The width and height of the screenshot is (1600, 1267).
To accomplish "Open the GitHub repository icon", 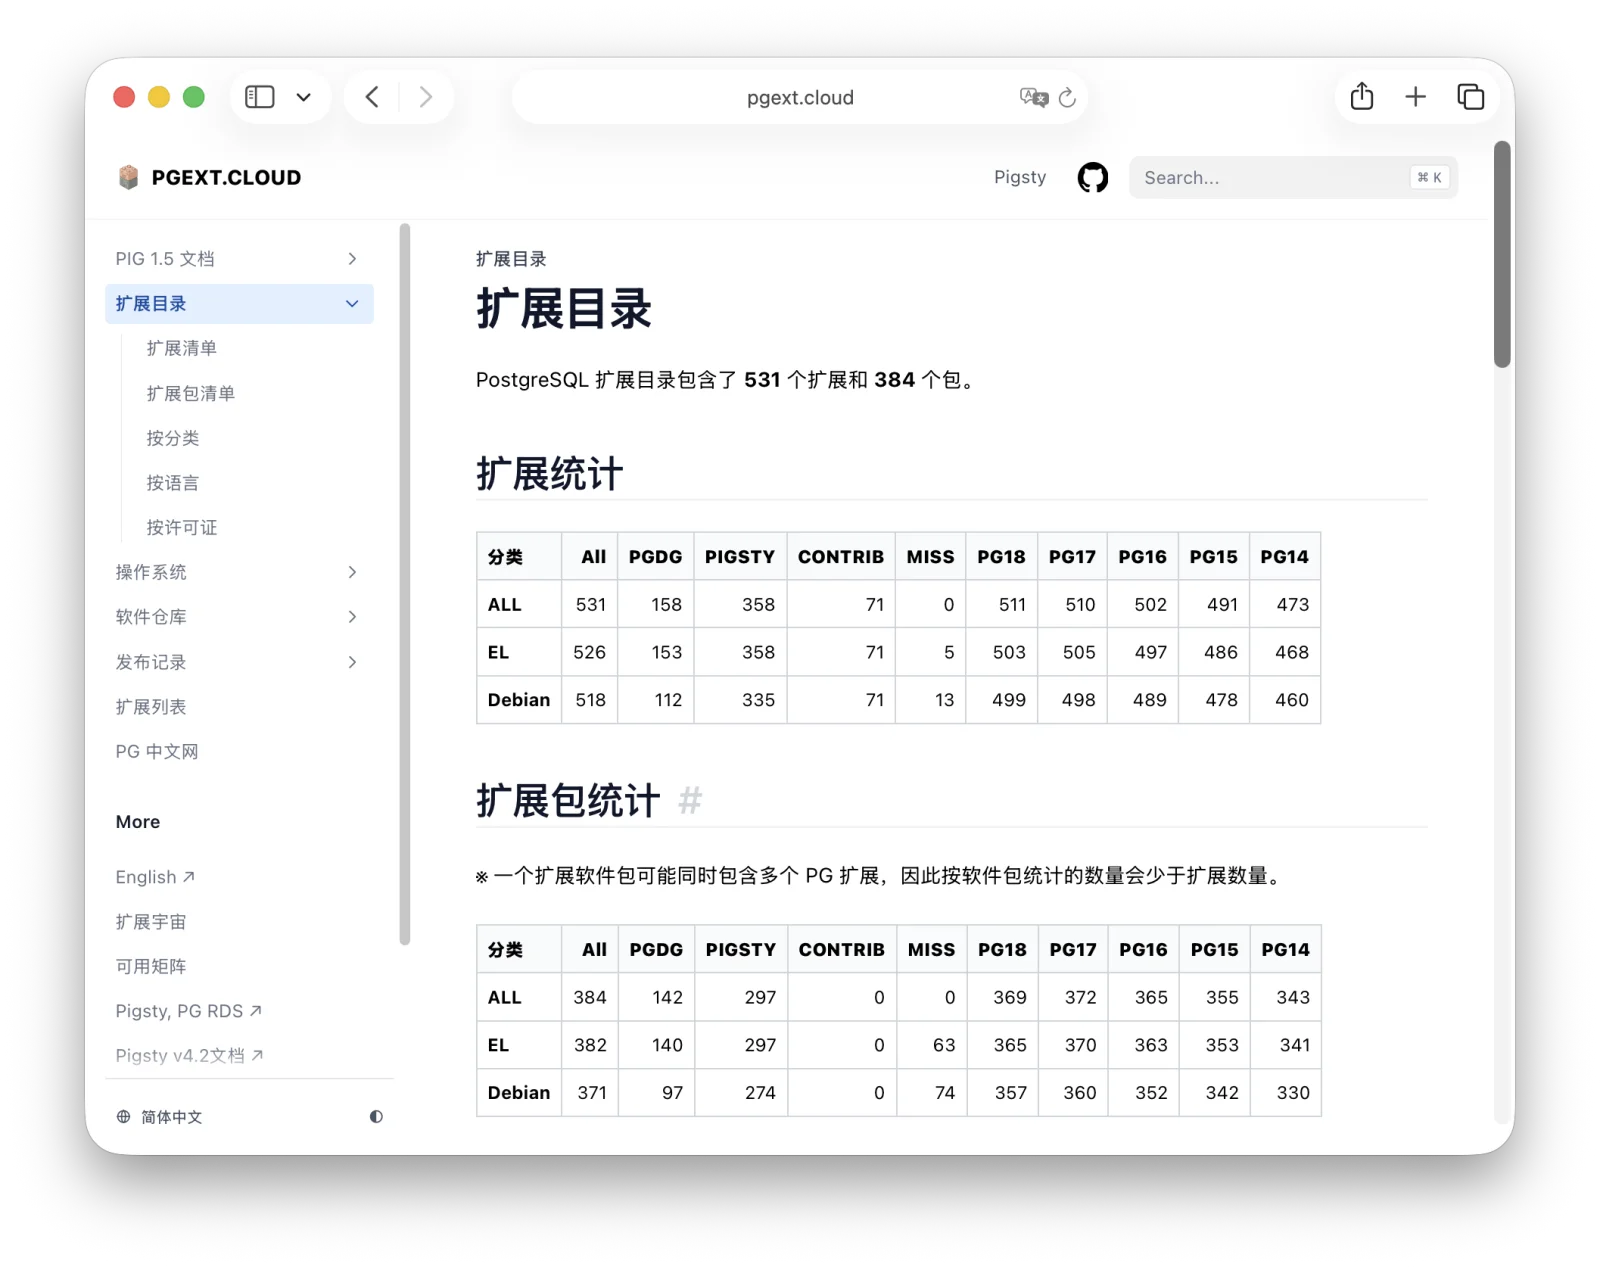I will [1093, 177].
